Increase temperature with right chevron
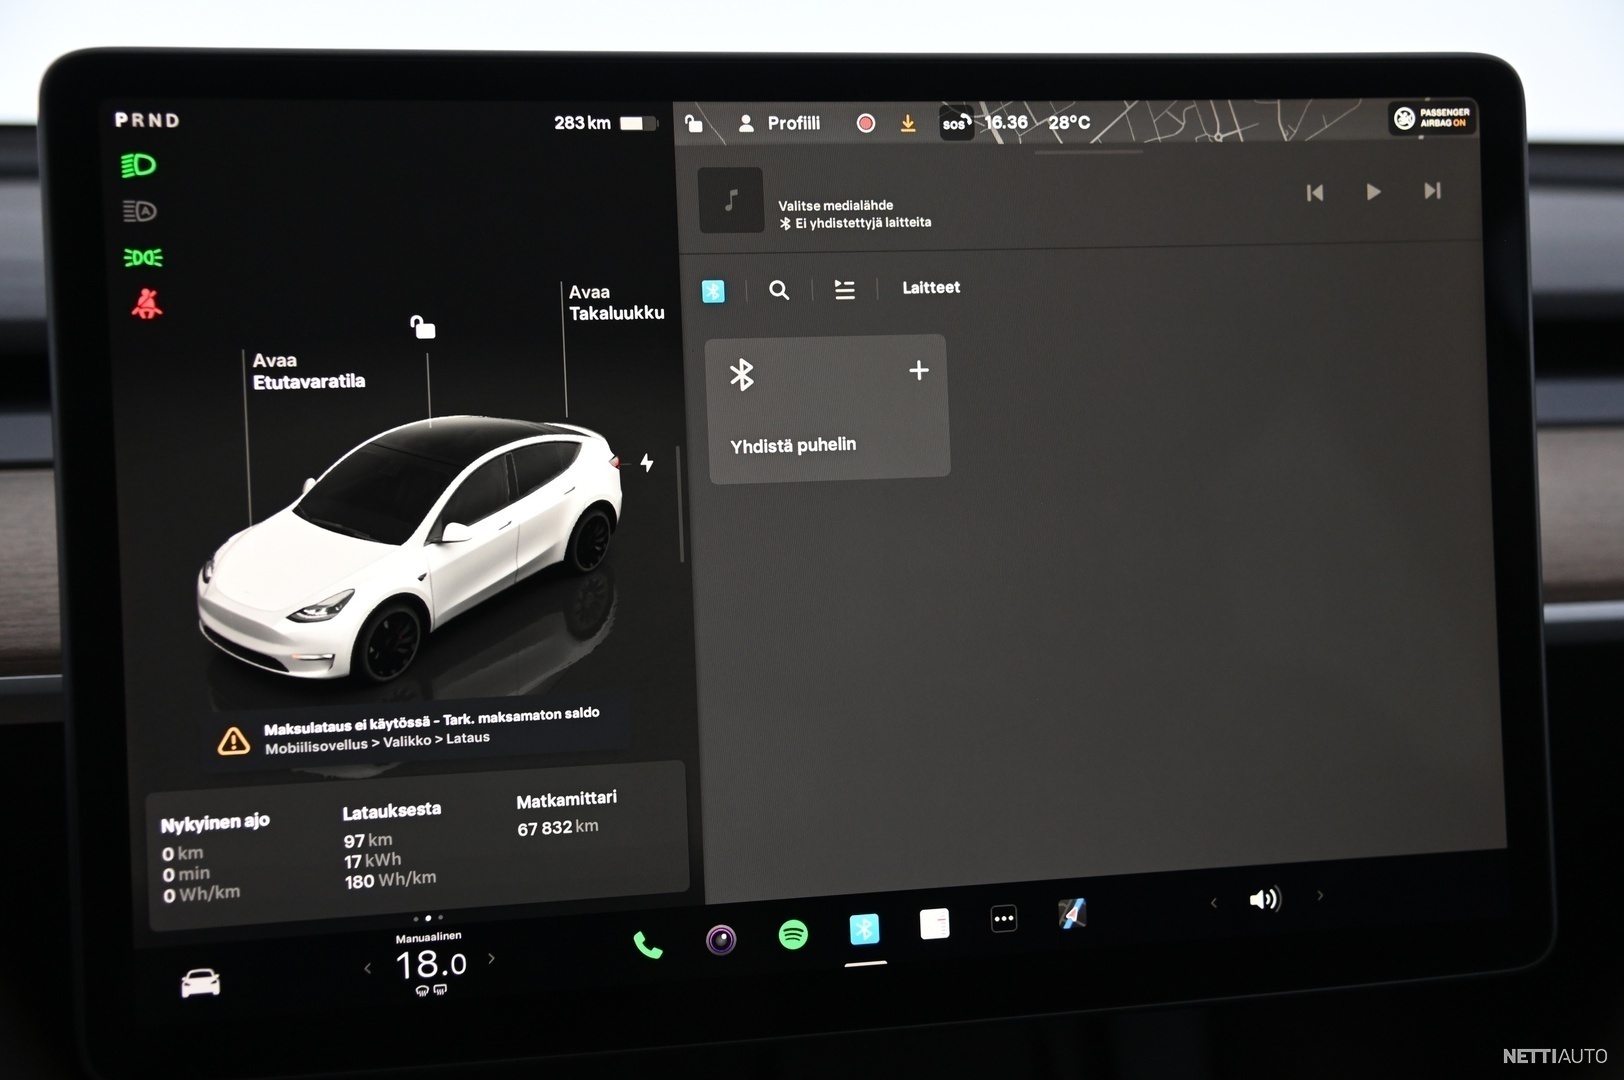 pos(491,958)
